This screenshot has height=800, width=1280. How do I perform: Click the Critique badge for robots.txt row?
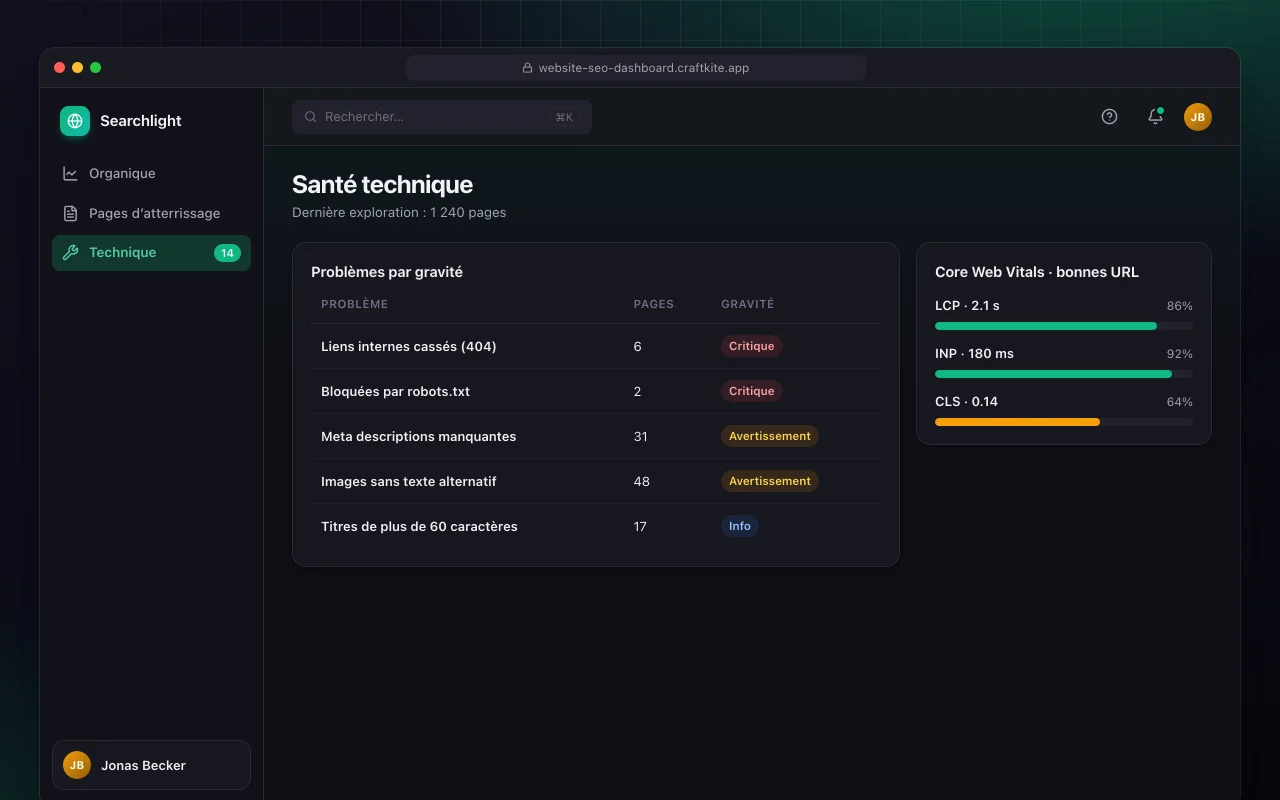[x=752, y=391]
